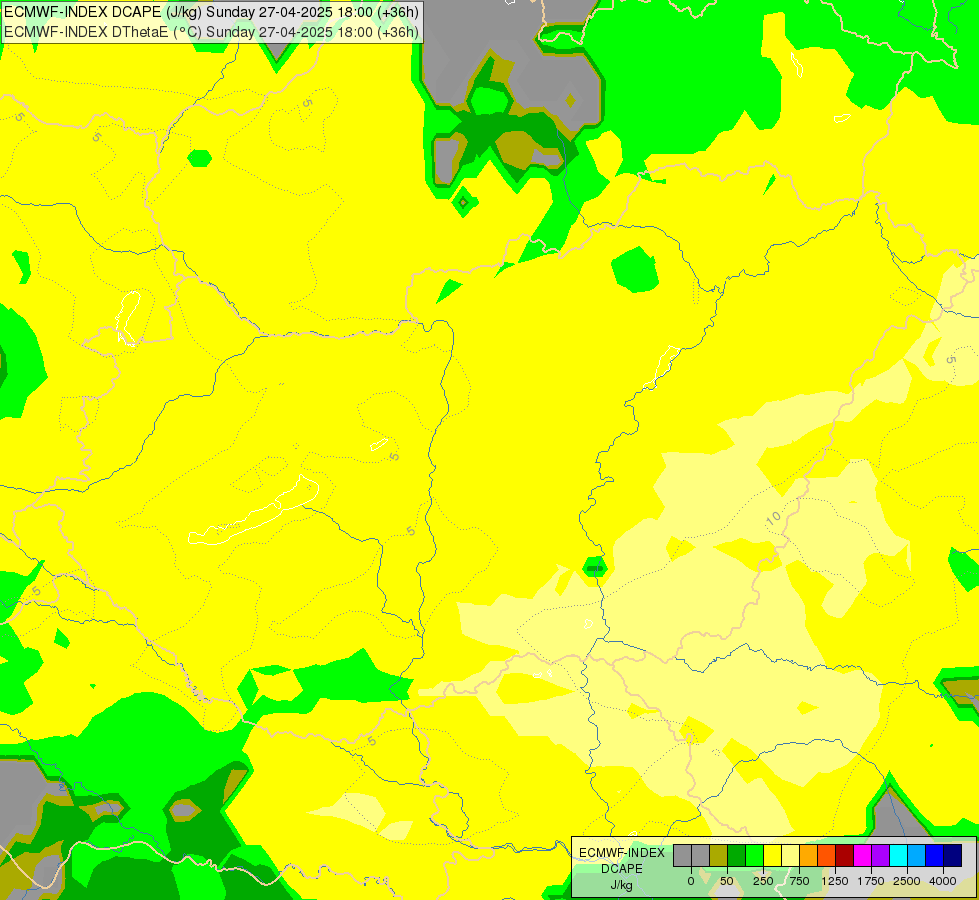Click the navy legend swatch

point(952,856)
